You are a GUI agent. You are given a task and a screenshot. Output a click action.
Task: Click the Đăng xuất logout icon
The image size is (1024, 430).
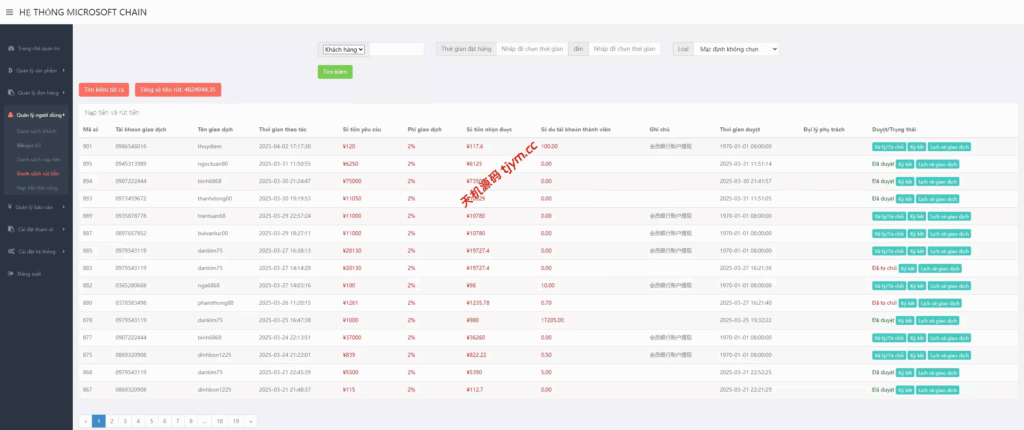pyautogui.click(x=10, y=273)
